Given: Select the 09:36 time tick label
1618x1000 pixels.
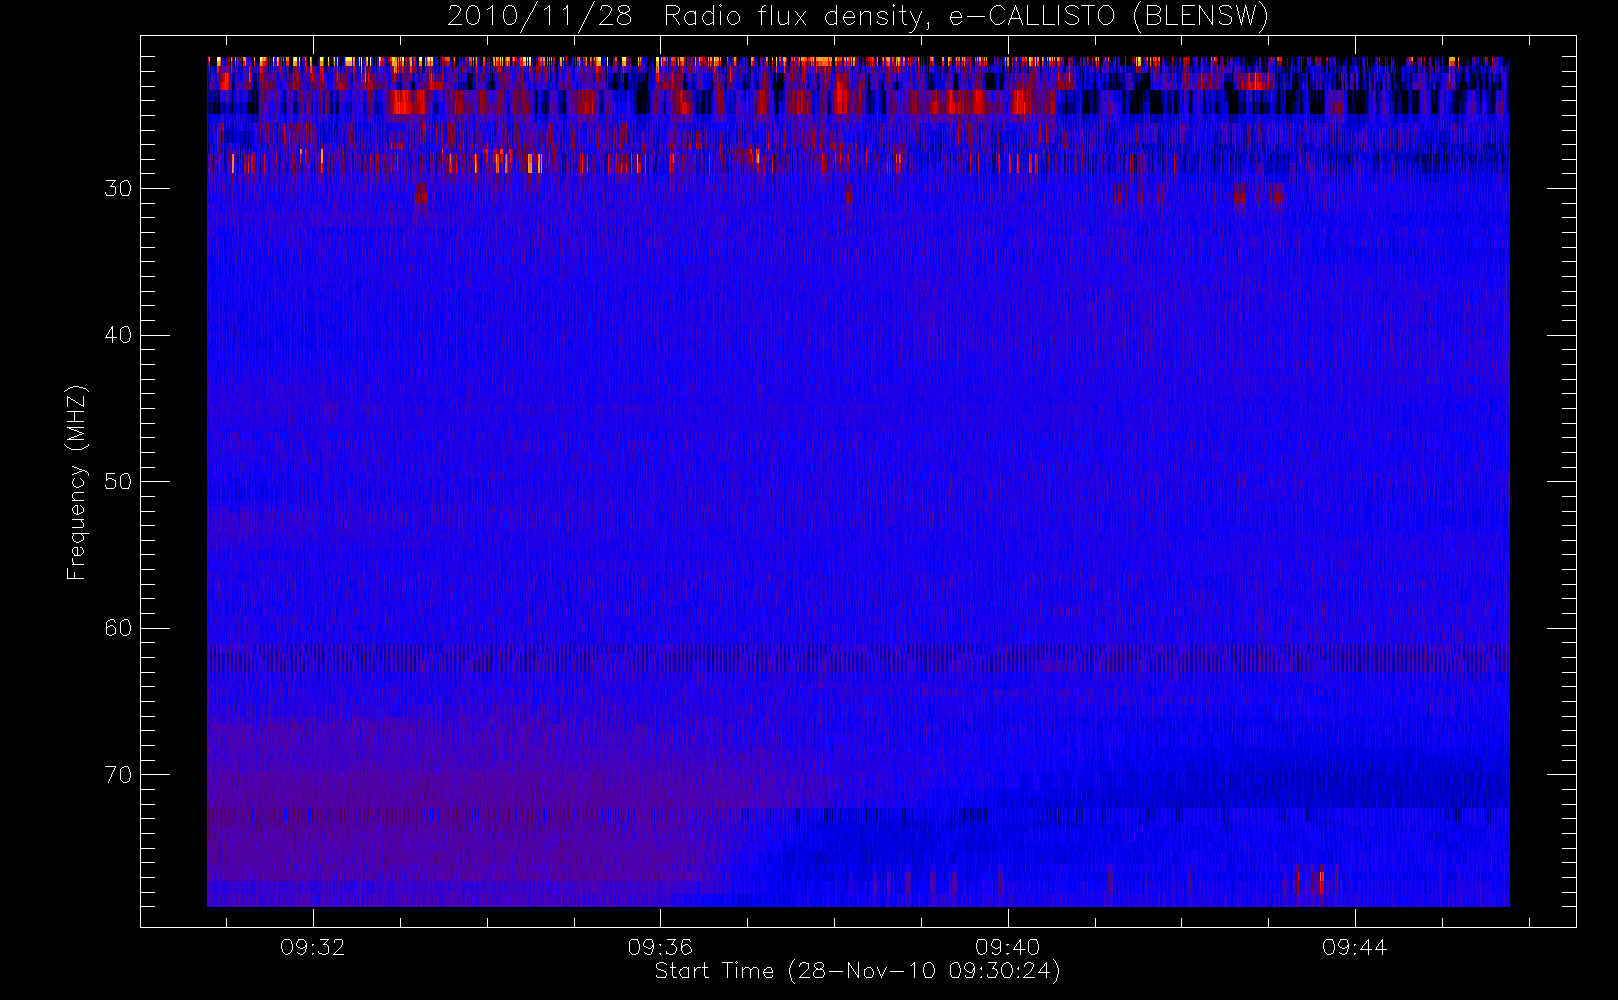Looking at the screenshot, I should (x=660, y=947).
